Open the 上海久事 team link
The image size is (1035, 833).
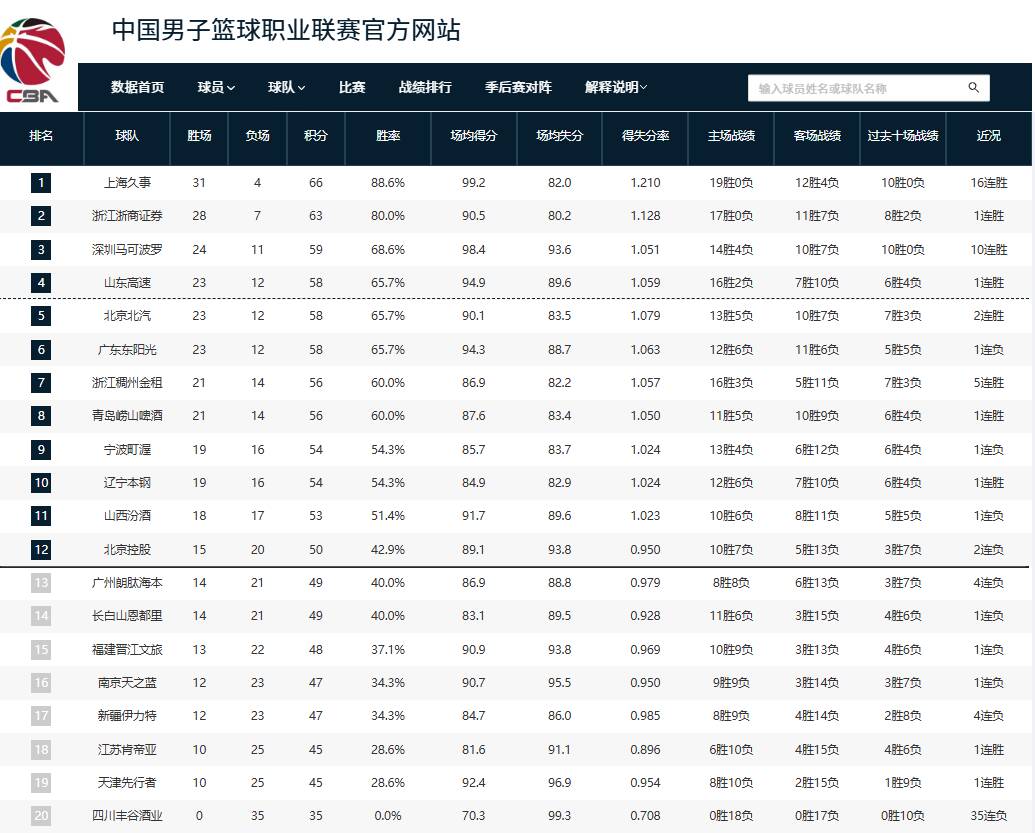127,183
